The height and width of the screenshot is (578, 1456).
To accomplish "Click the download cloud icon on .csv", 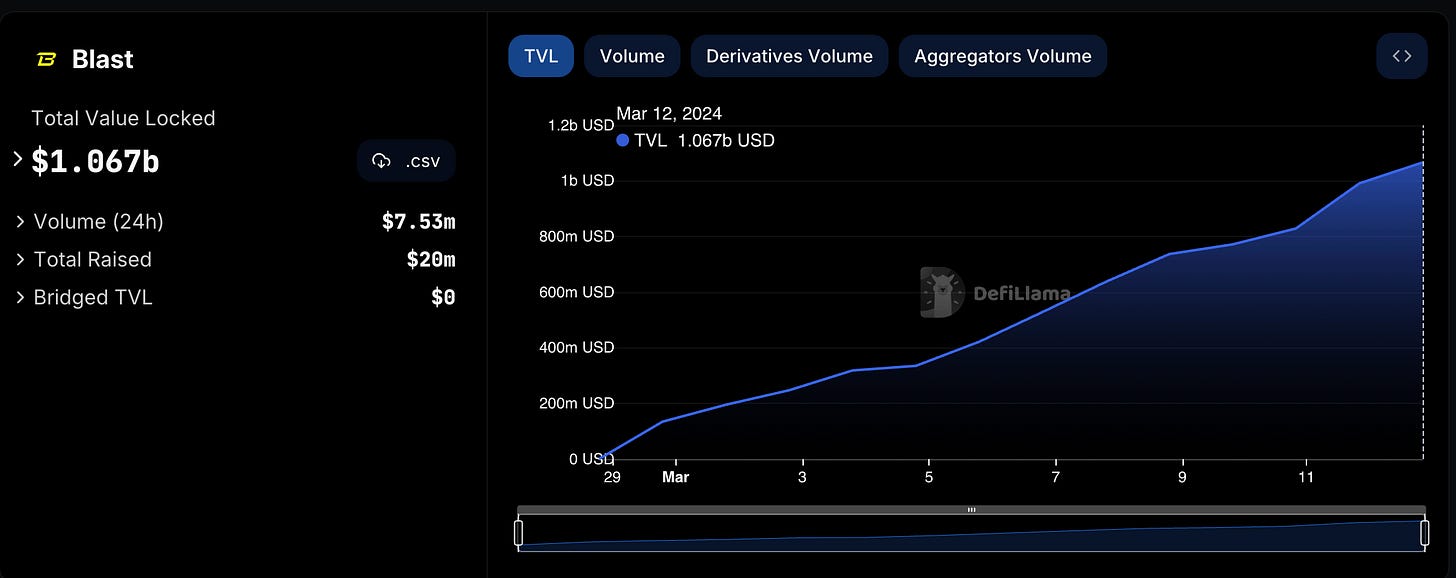I will [x=381, y=161].
